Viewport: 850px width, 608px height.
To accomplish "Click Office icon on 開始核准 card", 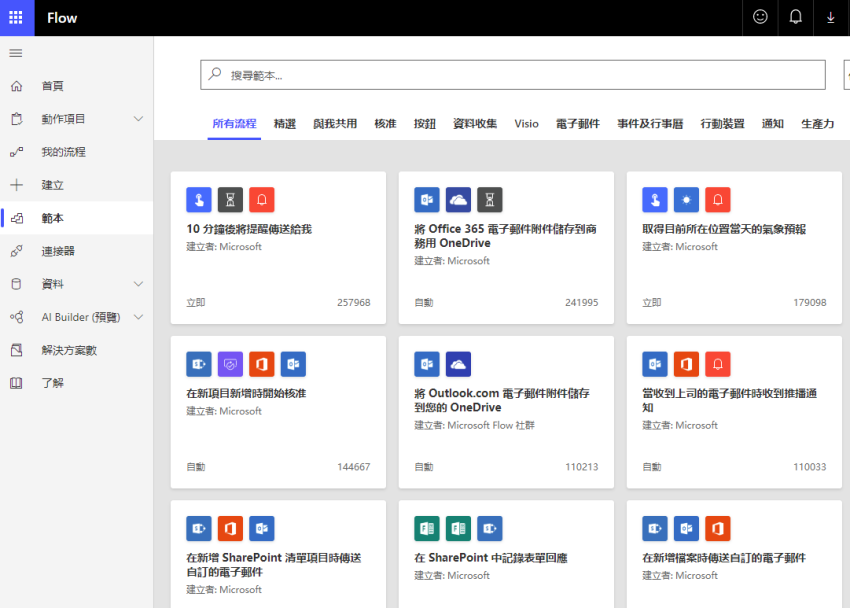I will pos(262,364).
